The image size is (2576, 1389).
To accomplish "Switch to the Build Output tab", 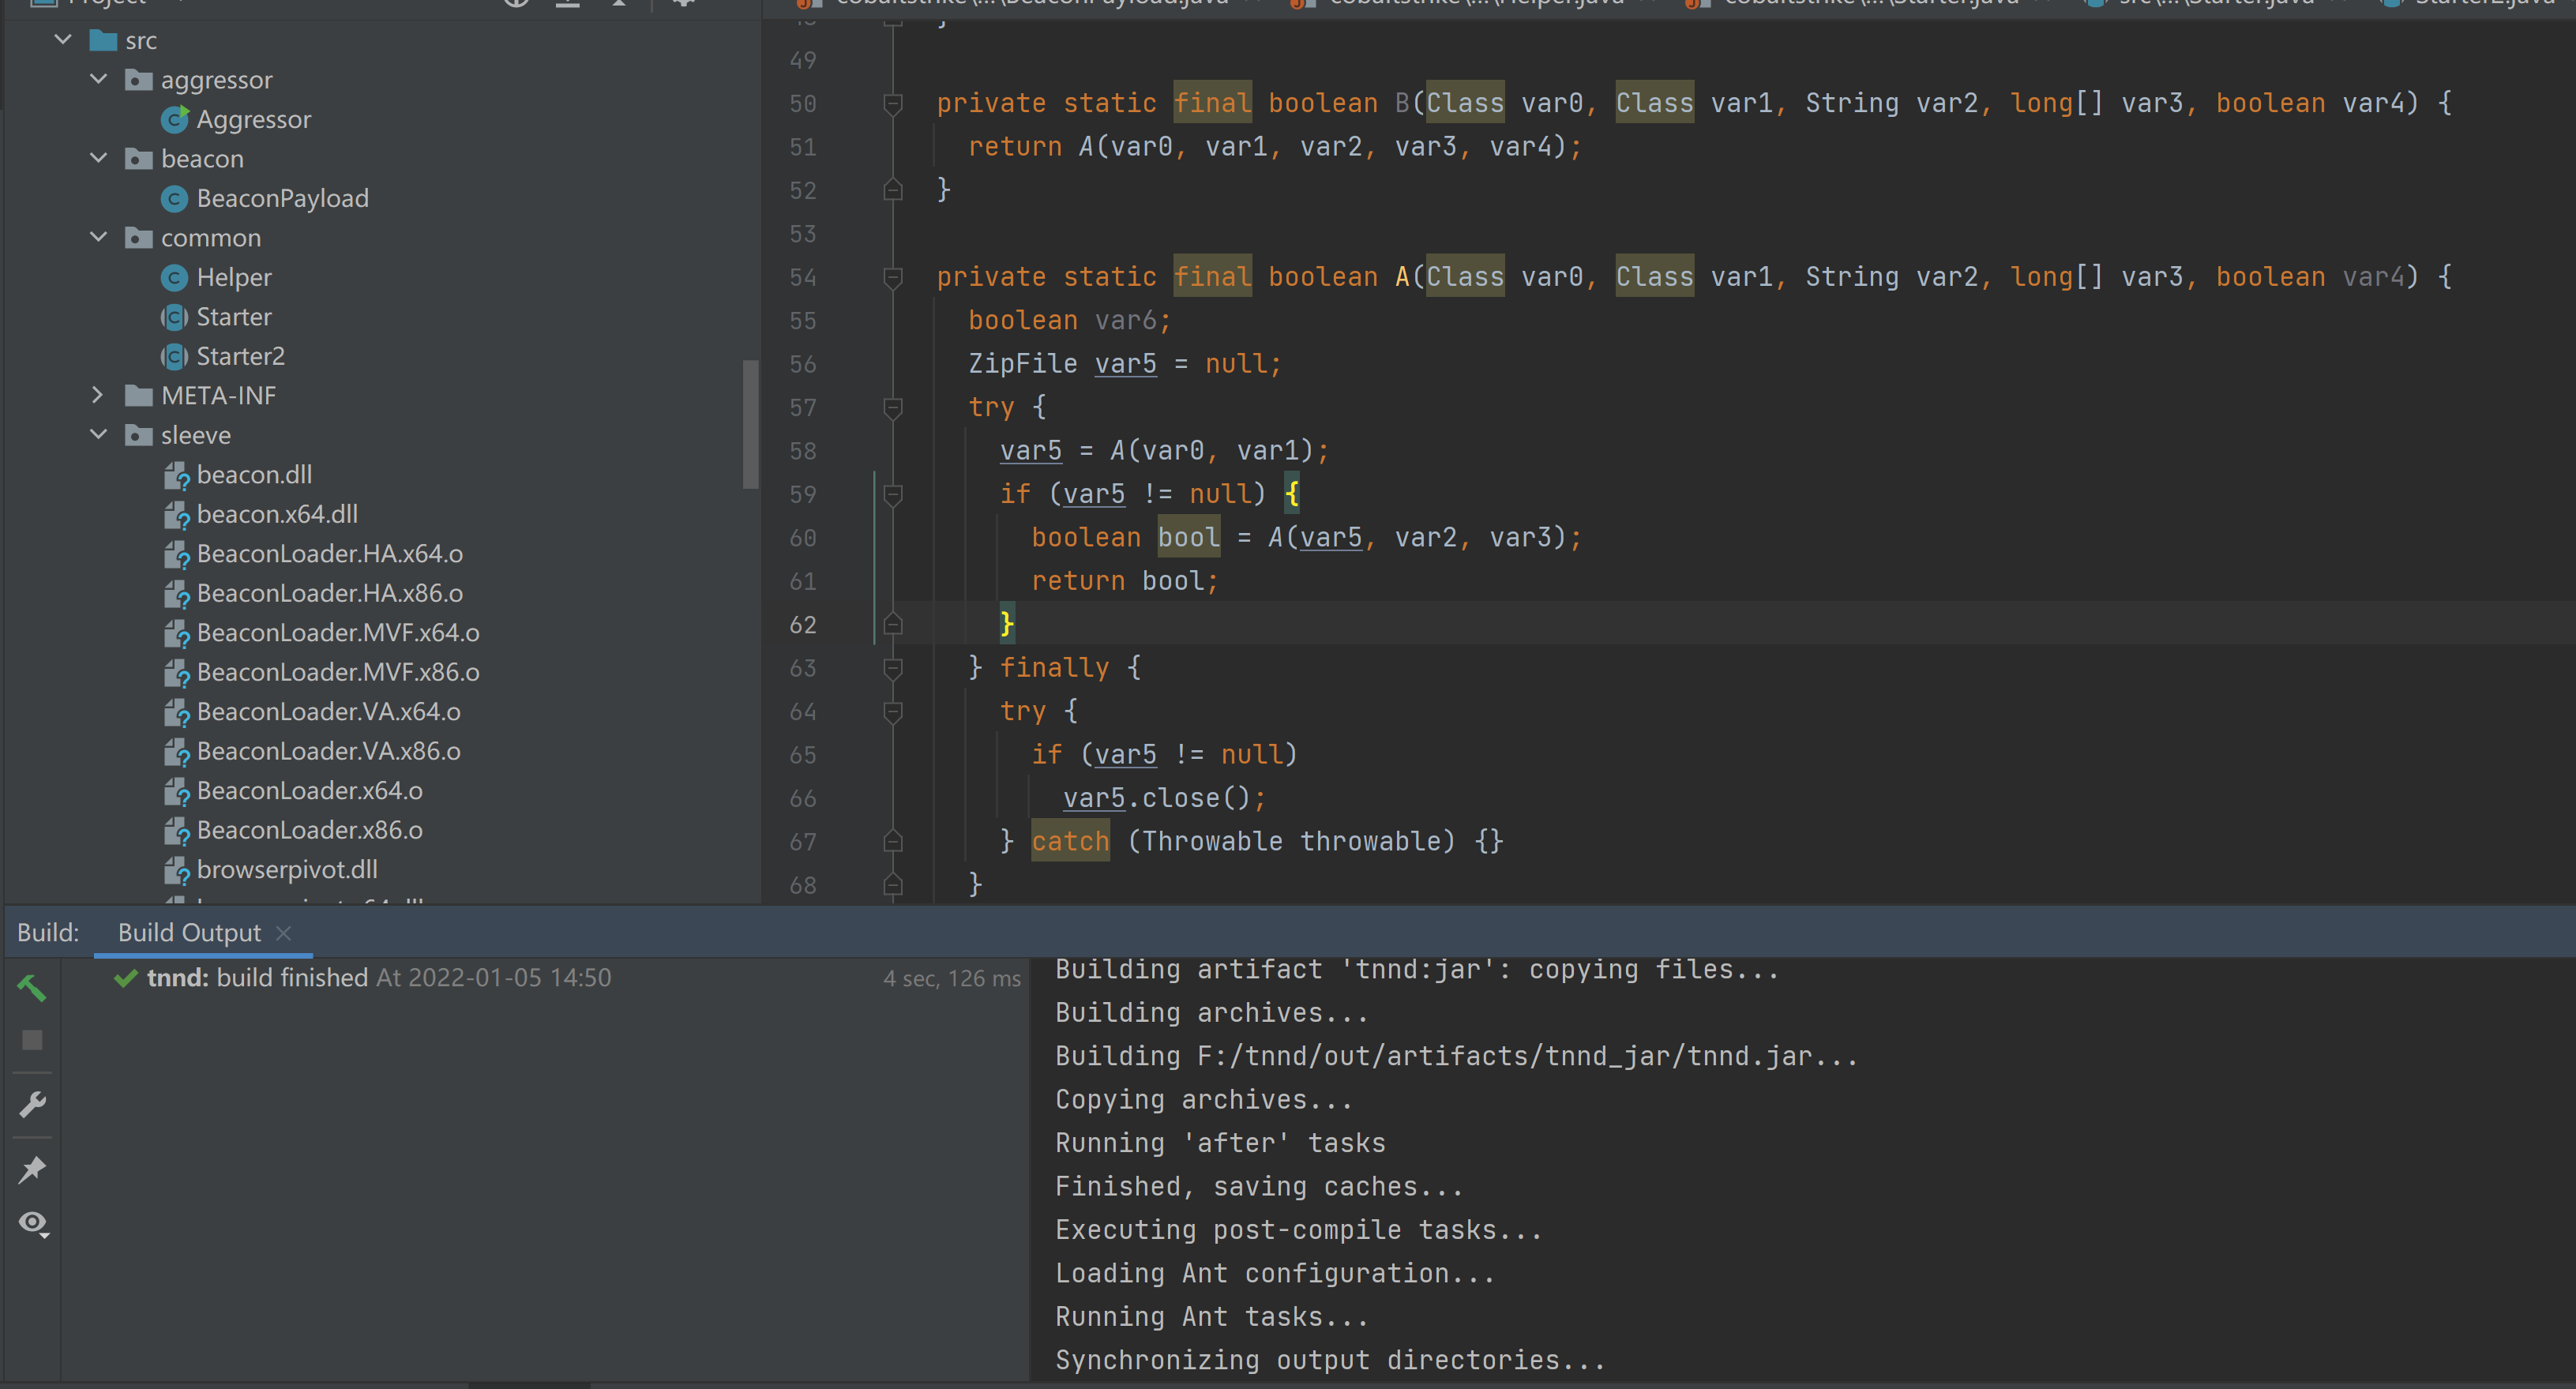I will pos(189,933).
